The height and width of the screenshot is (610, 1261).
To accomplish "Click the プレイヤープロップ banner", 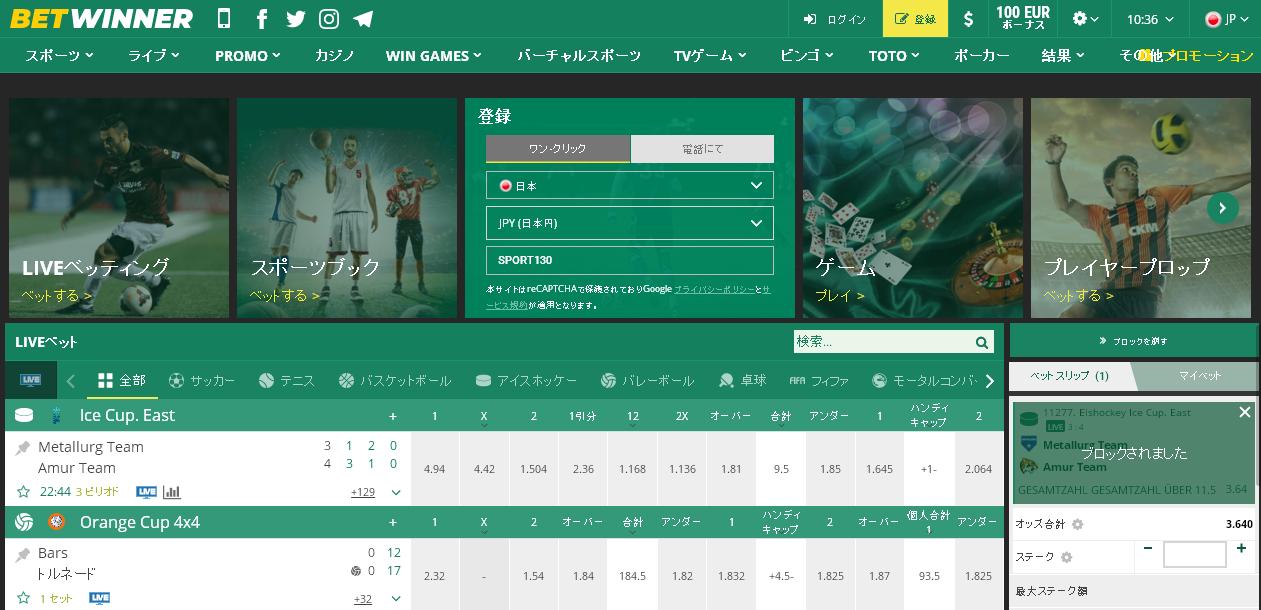I will click(x=1141, y=208).
